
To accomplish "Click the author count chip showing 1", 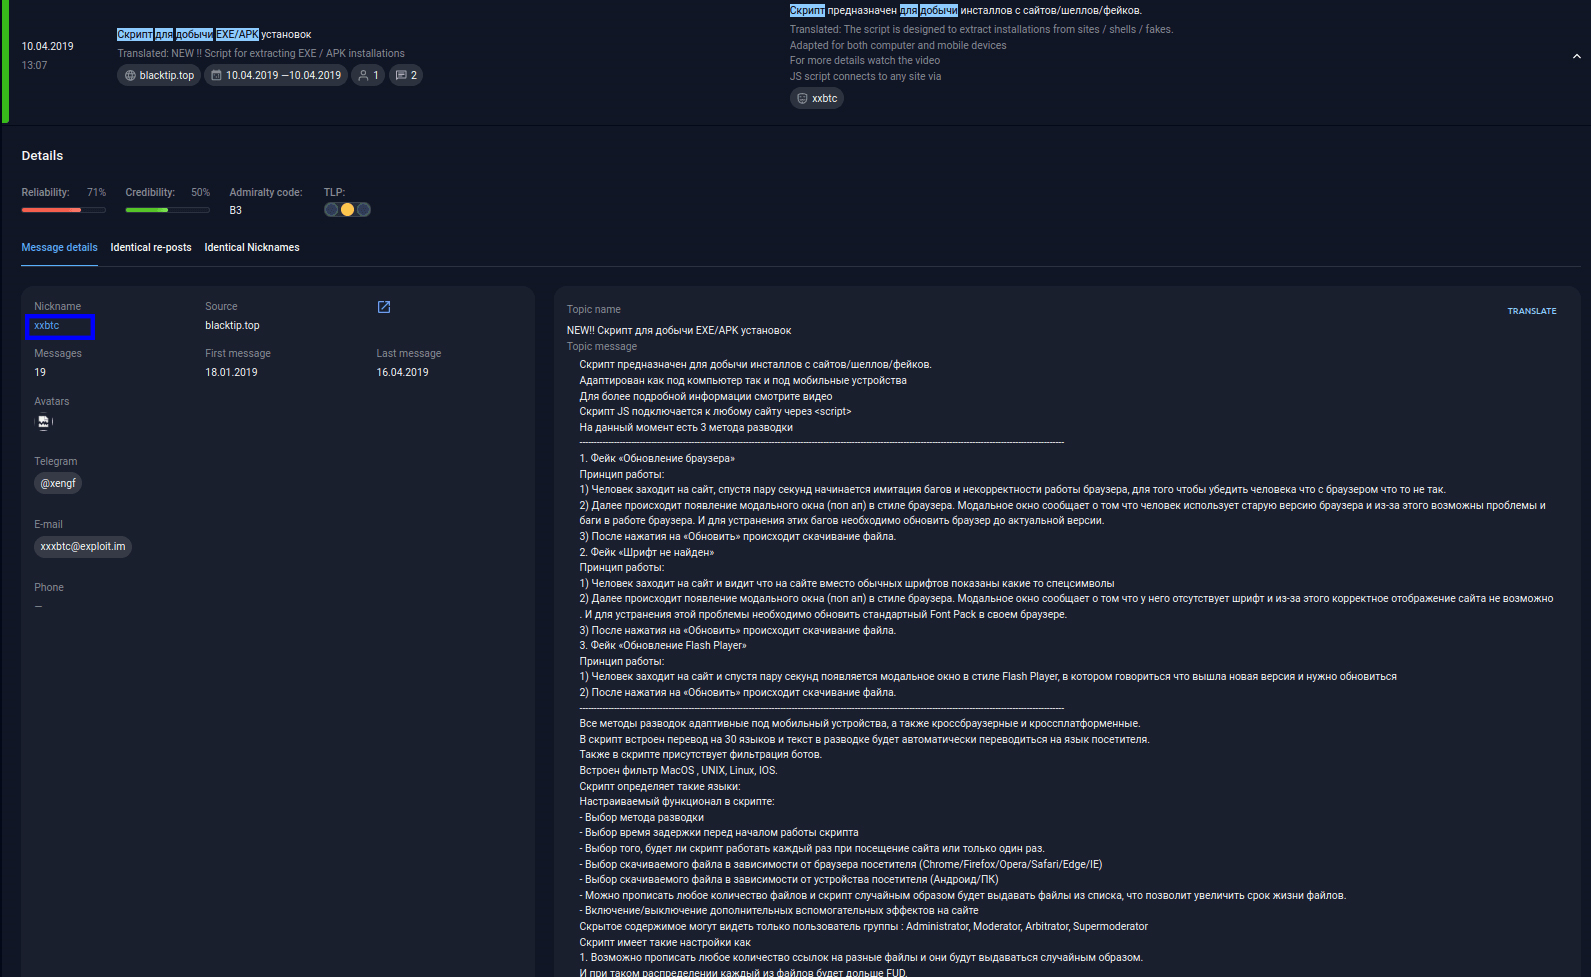I will (368, 75).
